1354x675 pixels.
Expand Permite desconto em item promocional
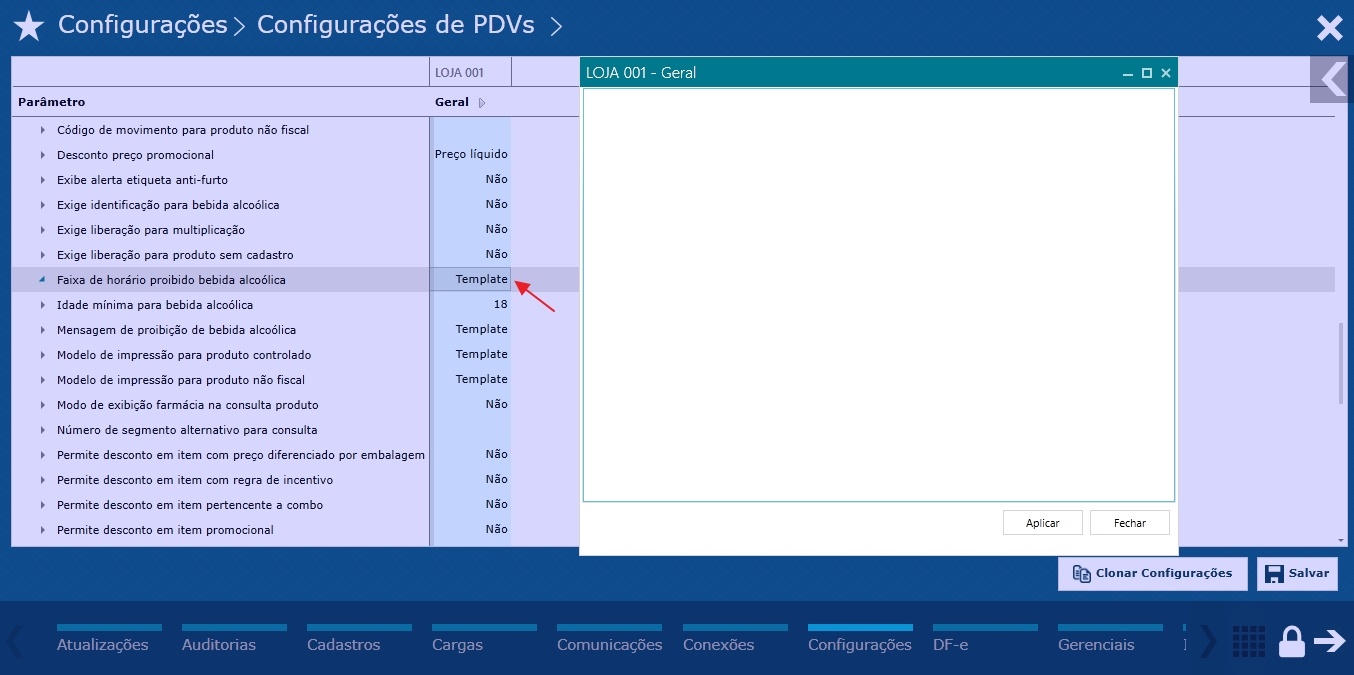pyautogui.click(x=43, y=530)
